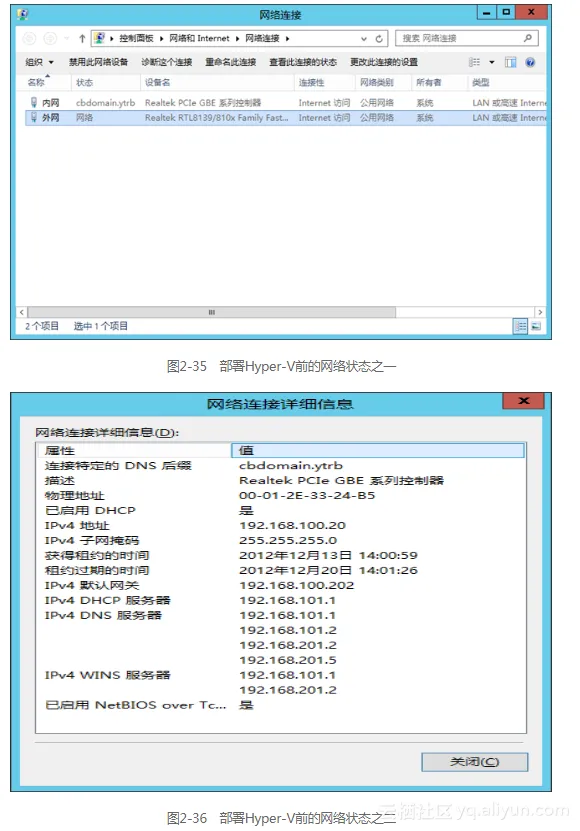The height and width of the screenshot is (831, 580).
Task: Select the 内网 network adapter icon
Action: point(33,102)
